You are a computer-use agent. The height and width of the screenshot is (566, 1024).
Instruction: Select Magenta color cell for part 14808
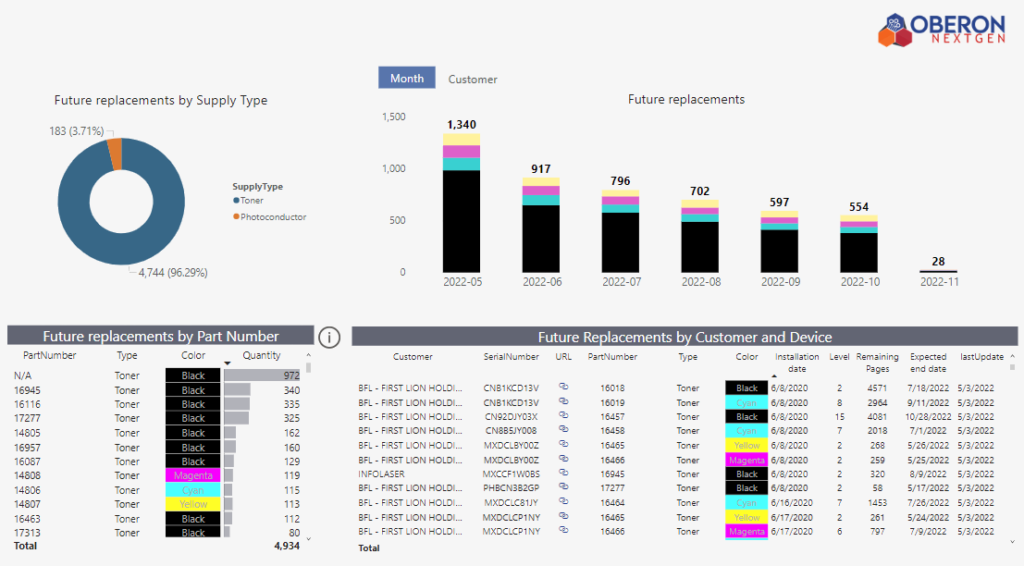193,476
